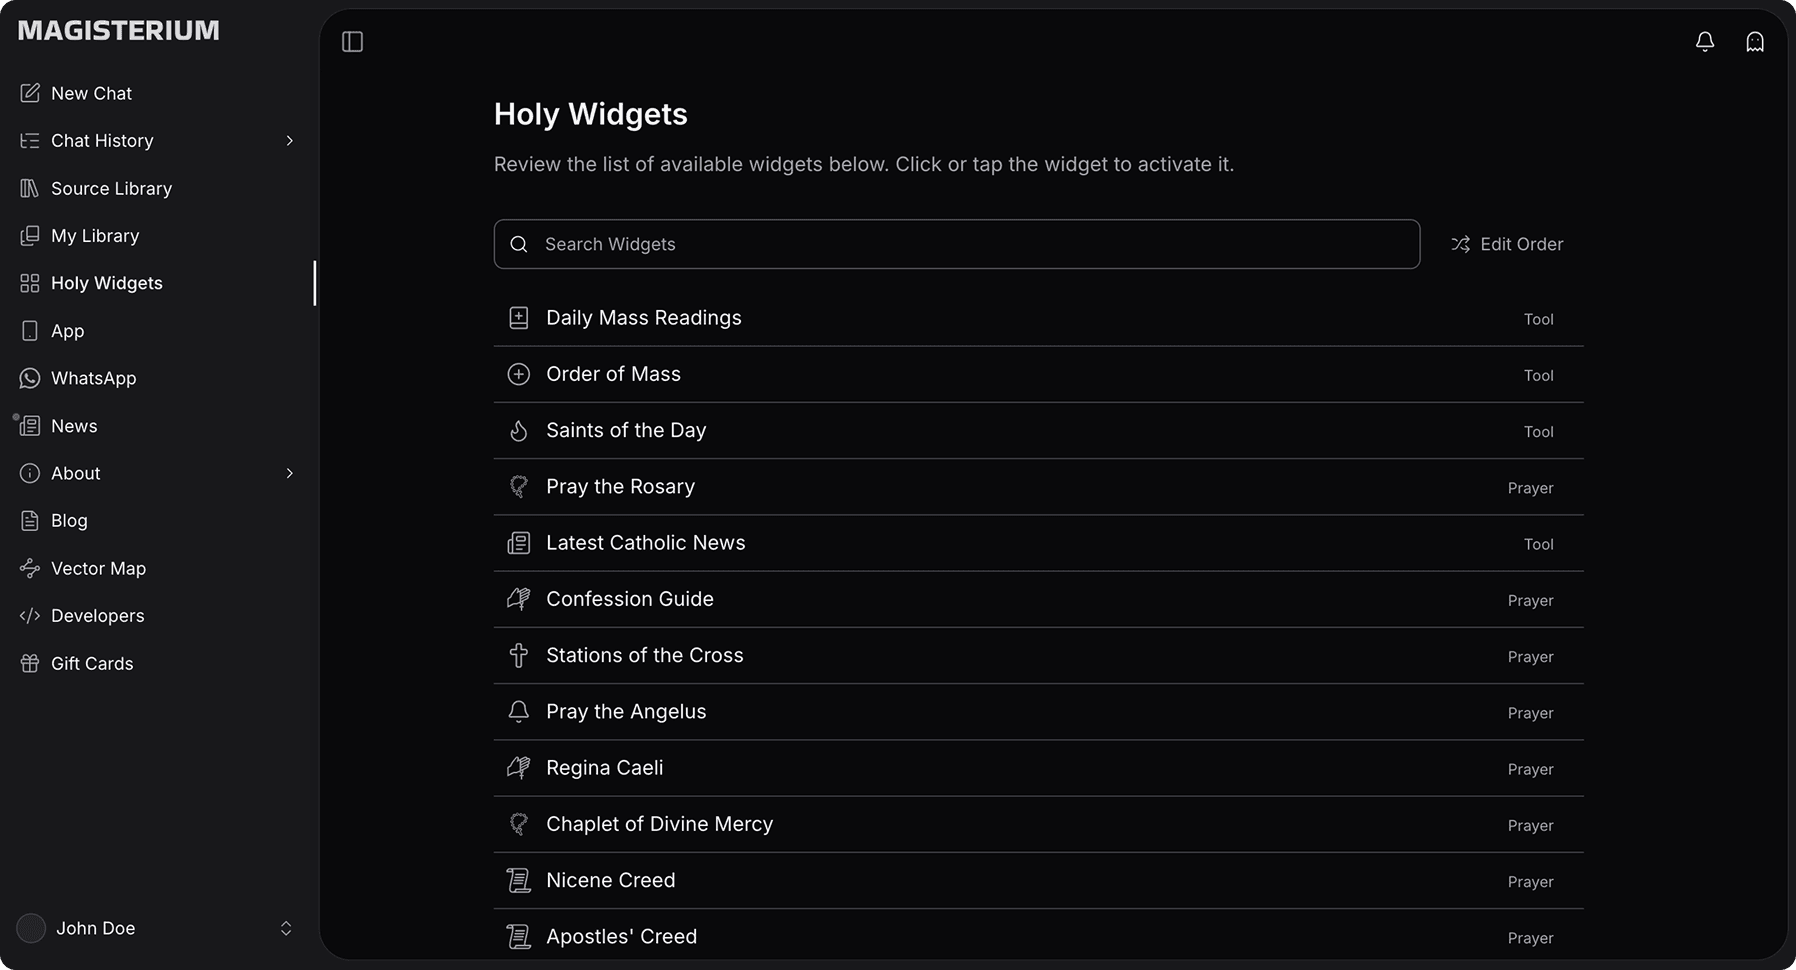The image size is (1796, 970).
Task: Open the Pray the Rosary widget
Action: tap(620, 487)
